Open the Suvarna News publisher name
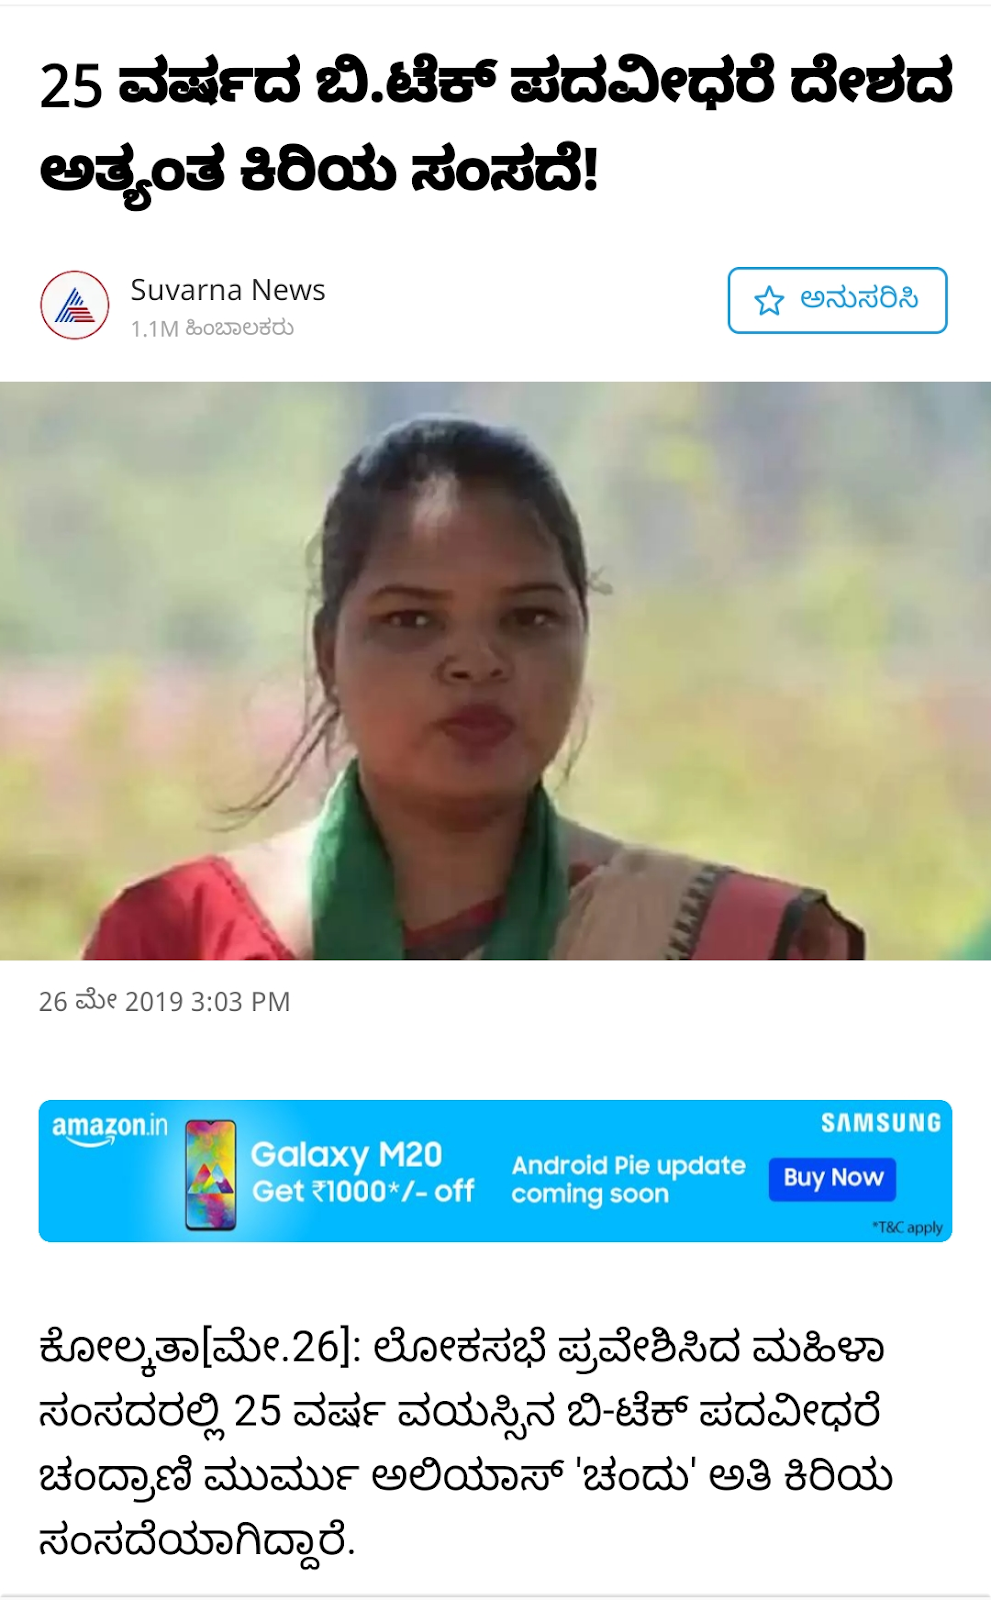Image resolution: width=991 pixels, height=1600 pixels. 228,290
